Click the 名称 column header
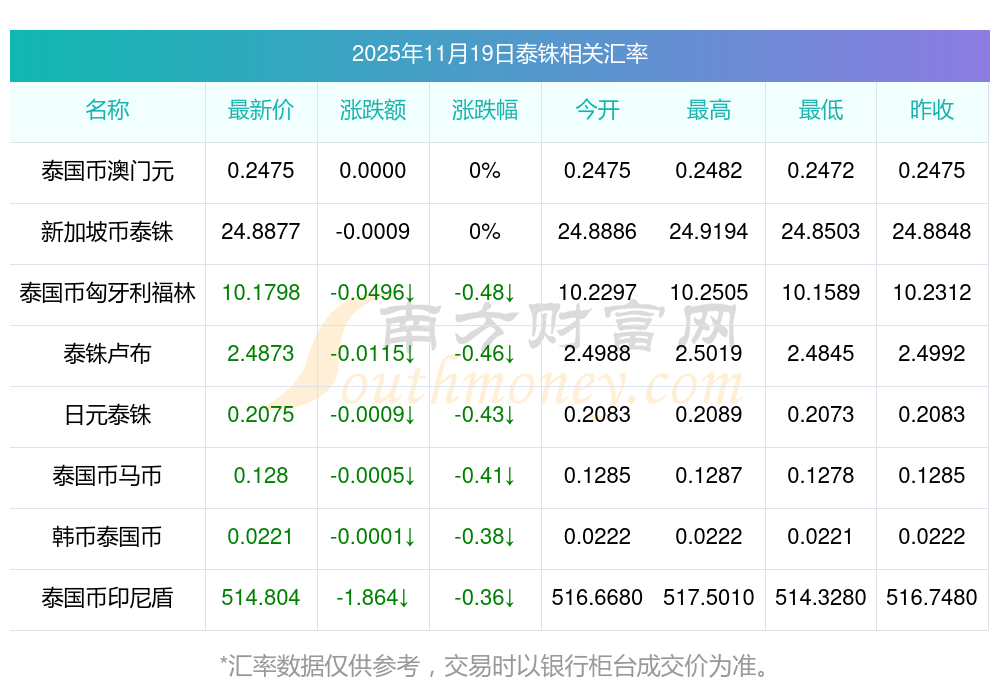 point(107,111)
